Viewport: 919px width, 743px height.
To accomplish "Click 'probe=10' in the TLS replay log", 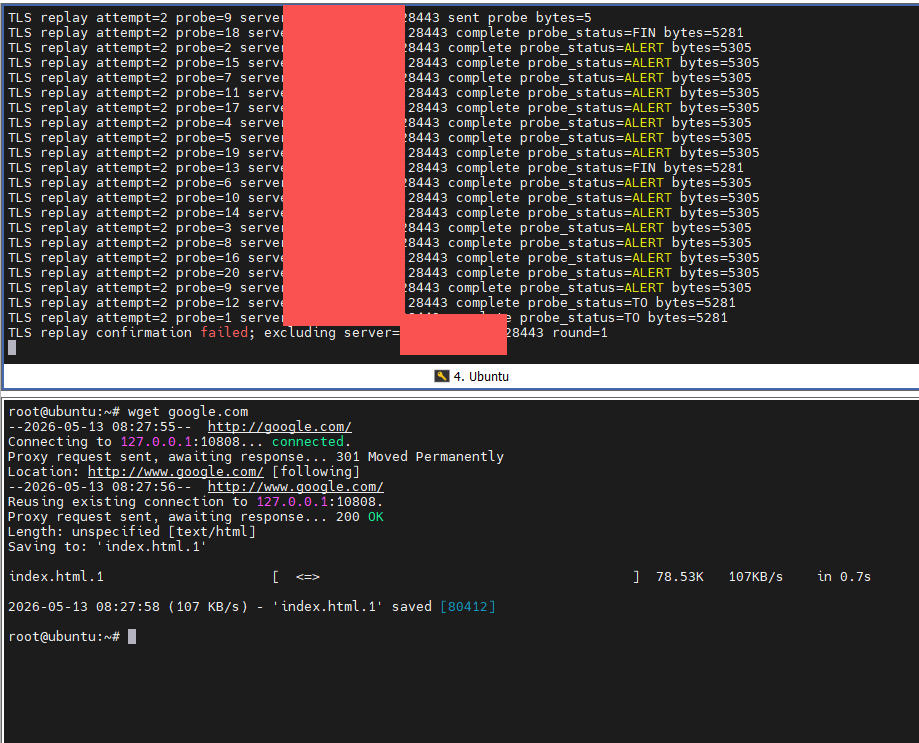I will [x=207, y=197].
